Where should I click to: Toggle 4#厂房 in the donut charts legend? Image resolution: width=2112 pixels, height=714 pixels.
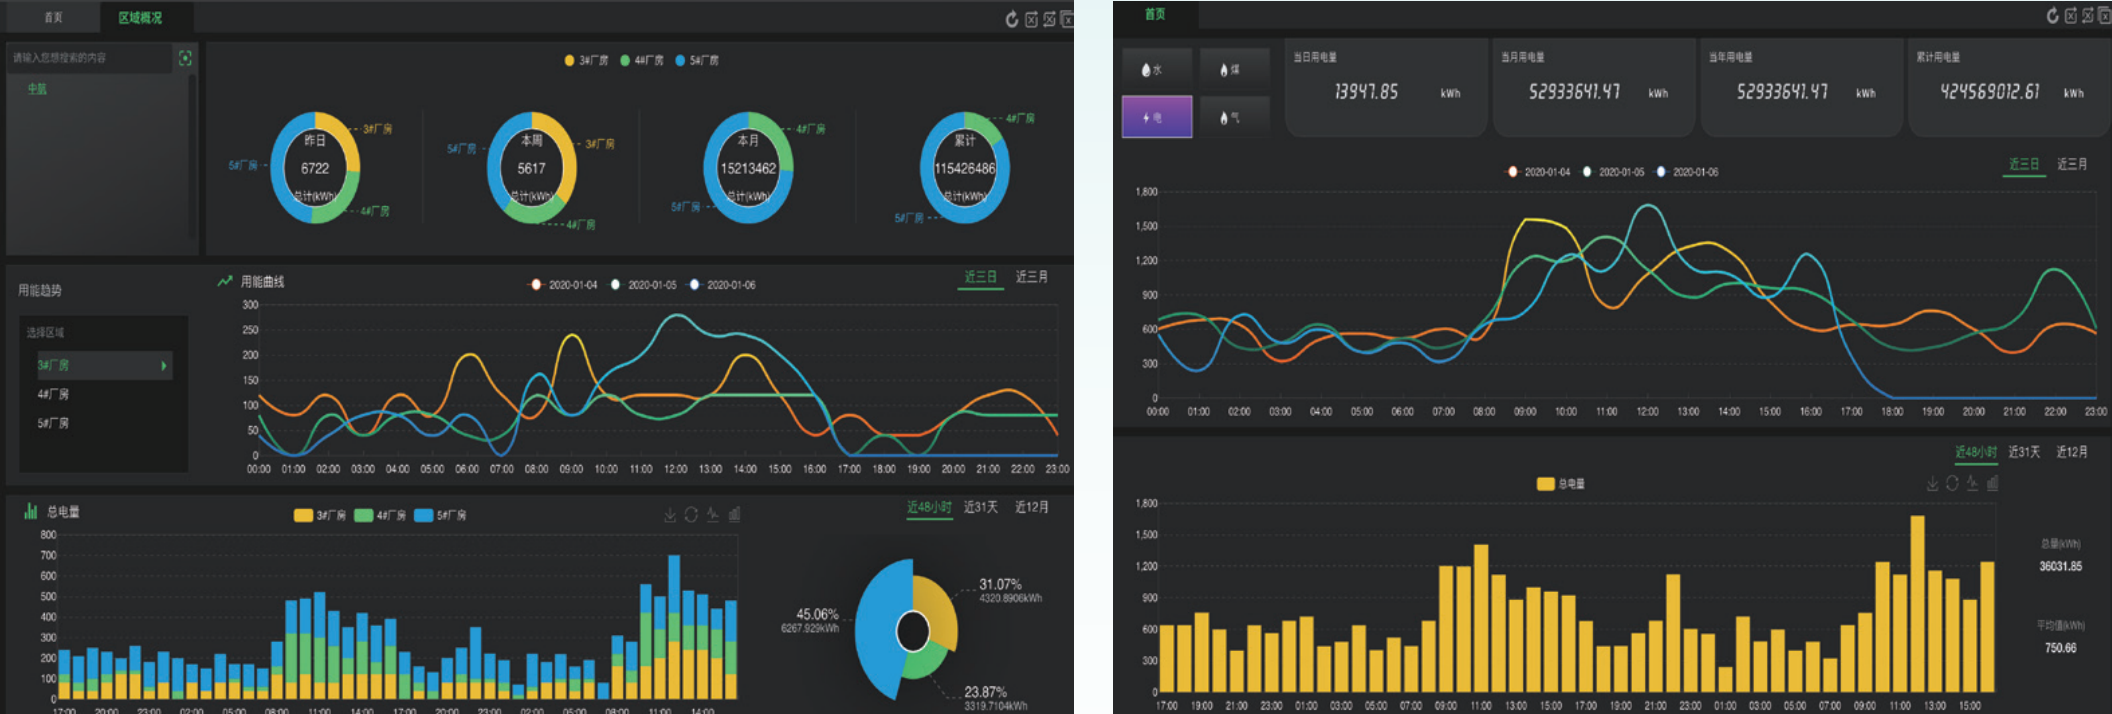[x=641, y=61]
